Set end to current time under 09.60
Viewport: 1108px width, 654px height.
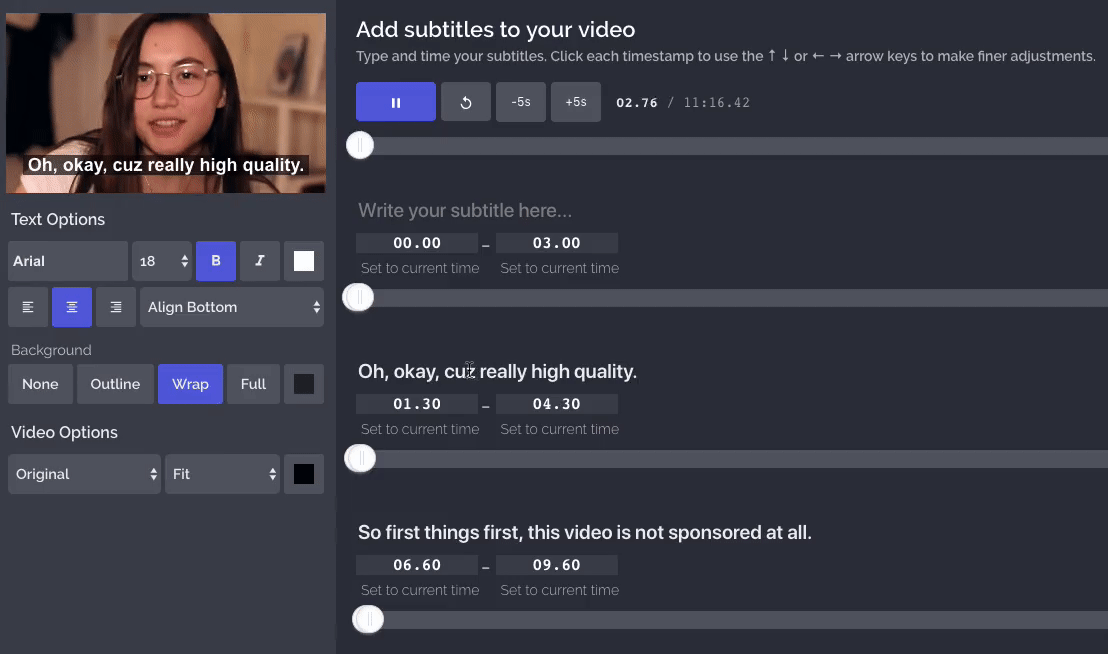point(560,590)
